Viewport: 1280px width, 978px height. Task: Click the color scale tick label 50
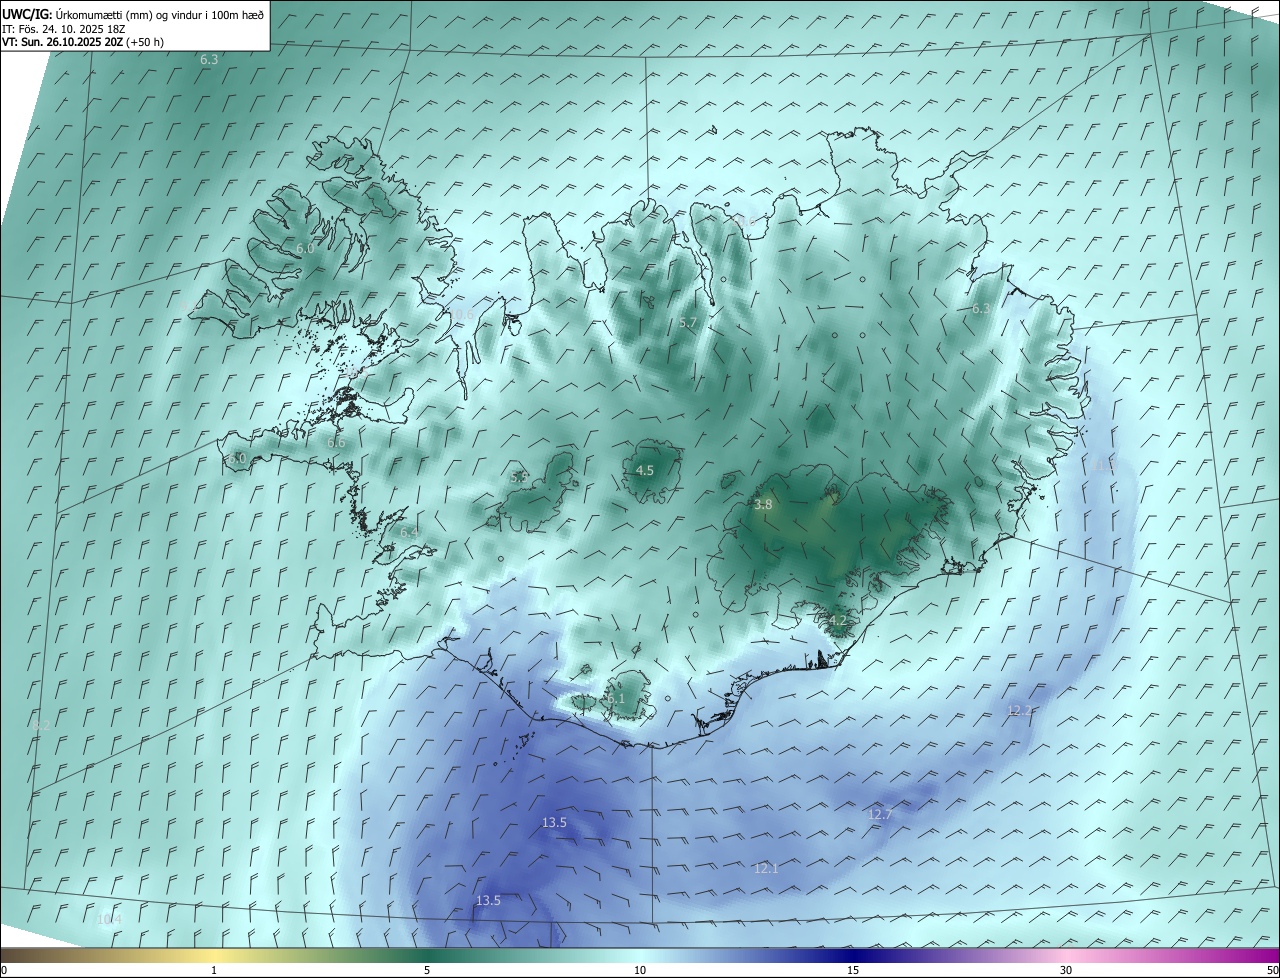coord(1272,970)
